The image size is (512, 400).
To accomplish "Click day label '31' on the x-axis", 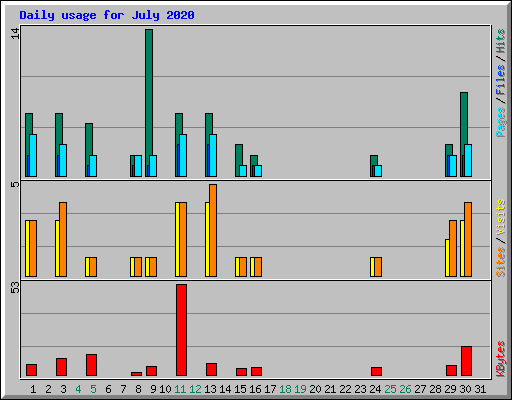I will (480, 389).
